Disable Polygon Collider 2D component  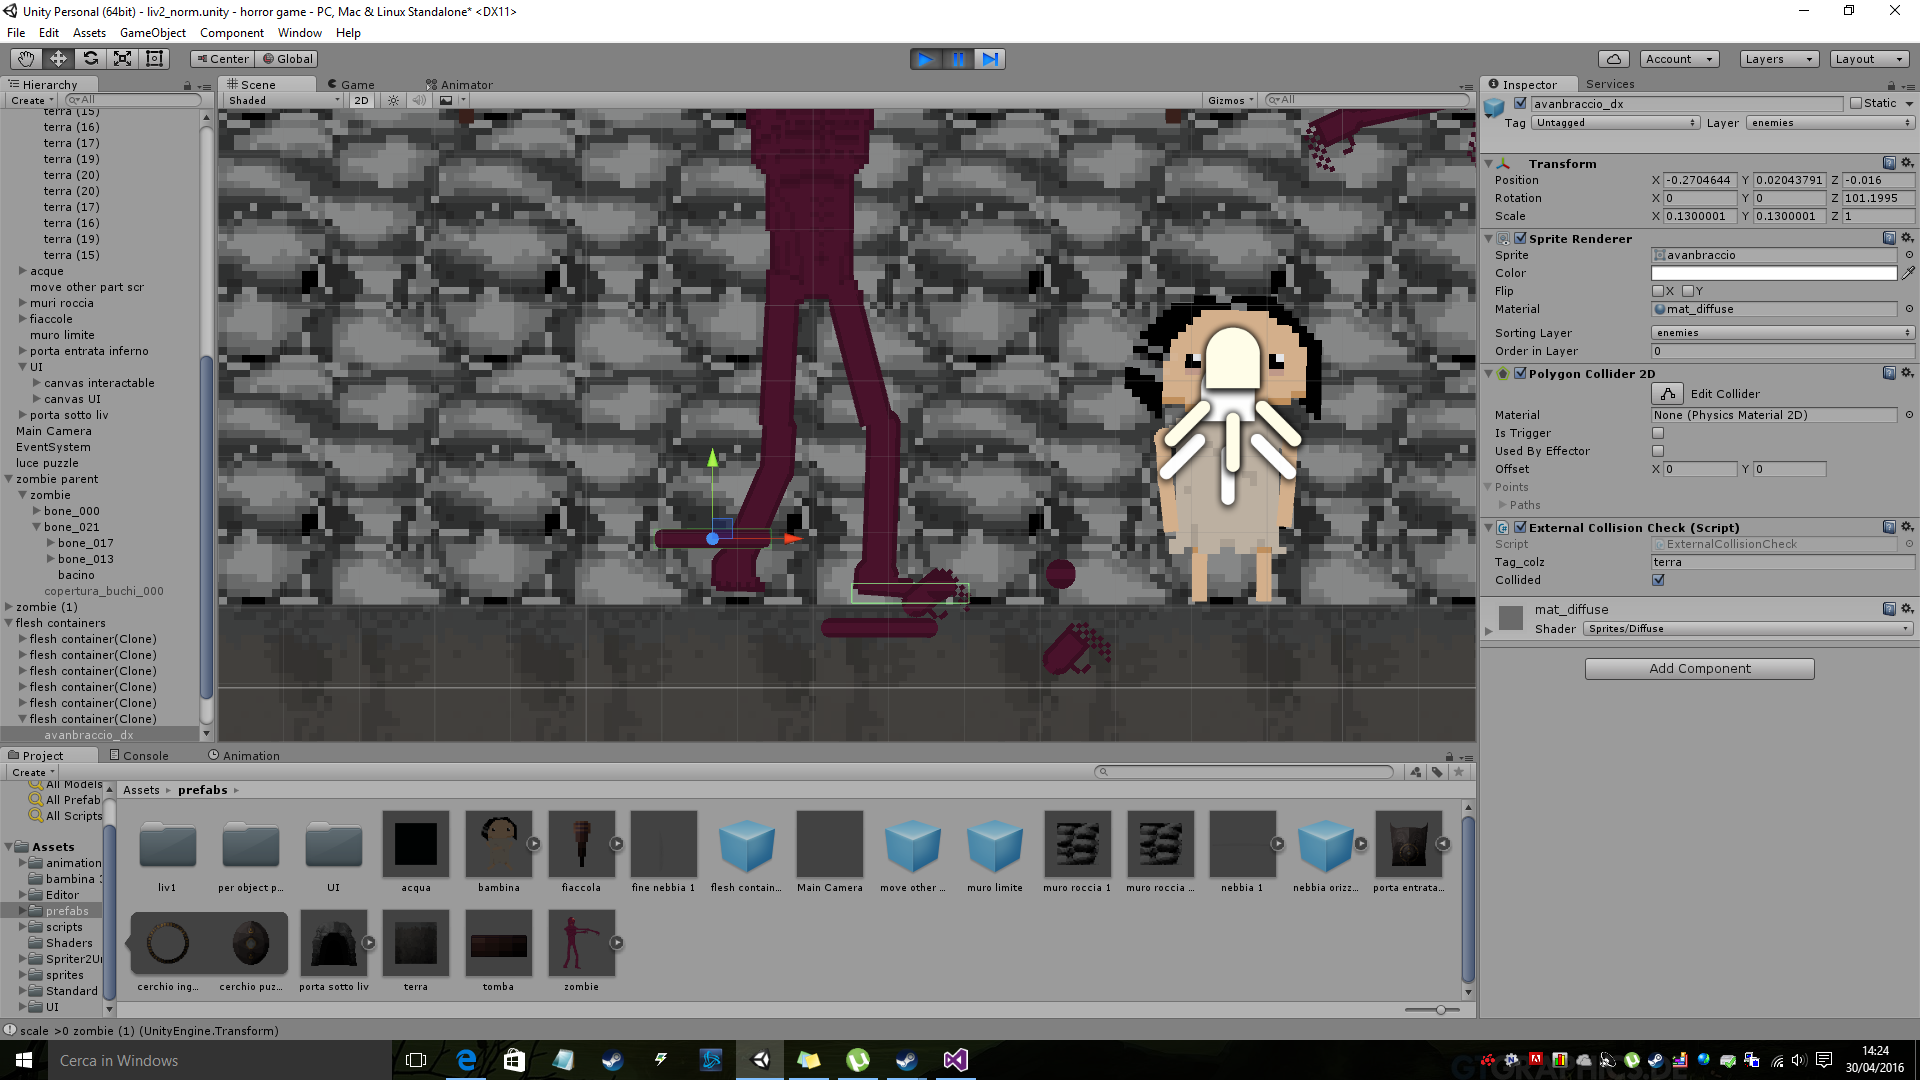click(x=1520, y=373)
